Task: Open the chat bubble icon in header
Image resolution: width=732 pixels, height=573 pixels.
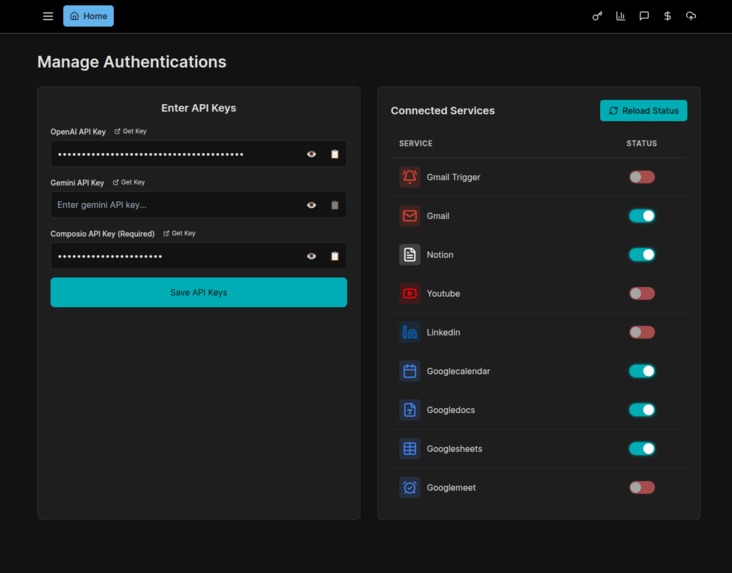Action: click(x=644, y=16)
